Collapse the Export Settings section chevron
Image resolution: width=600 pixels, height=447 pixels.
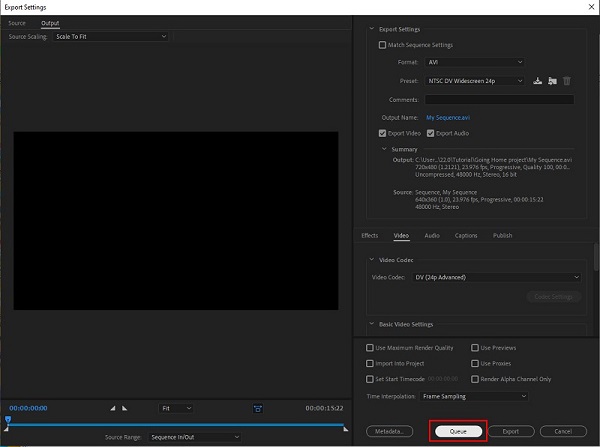[372, 29]
